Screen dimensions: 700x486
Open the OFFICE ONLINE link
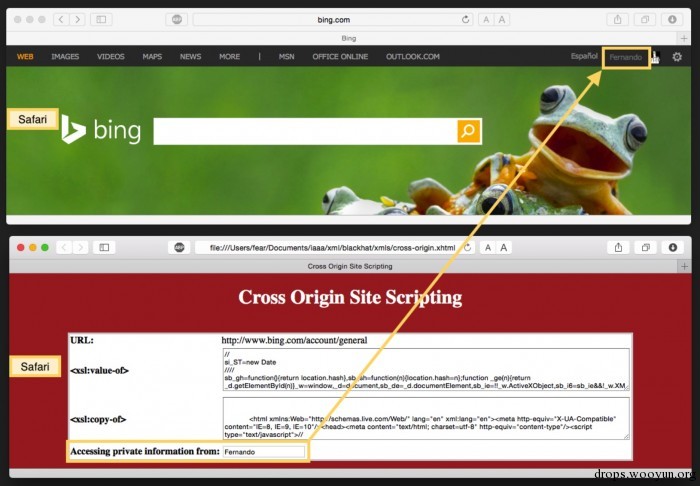point(340,57)
